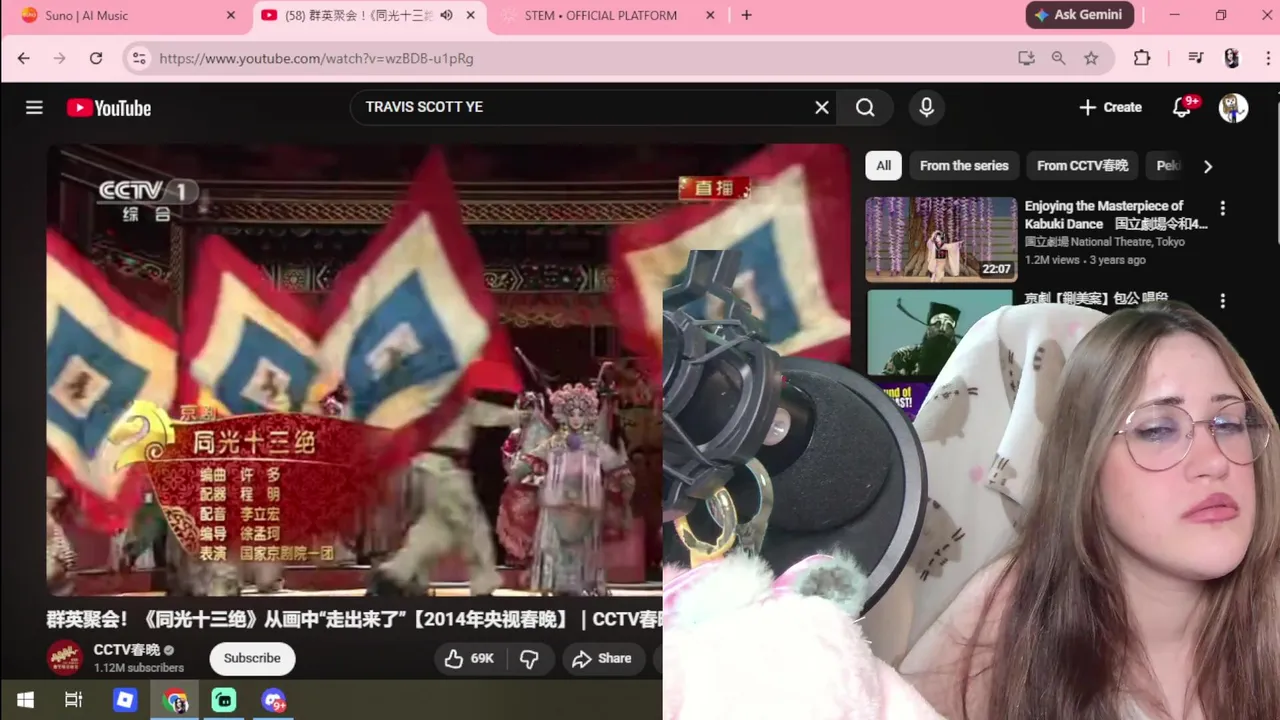The image size is (1280, 720).
Task: Open Task View on the taskbar
Action: (x=73, y=700)
